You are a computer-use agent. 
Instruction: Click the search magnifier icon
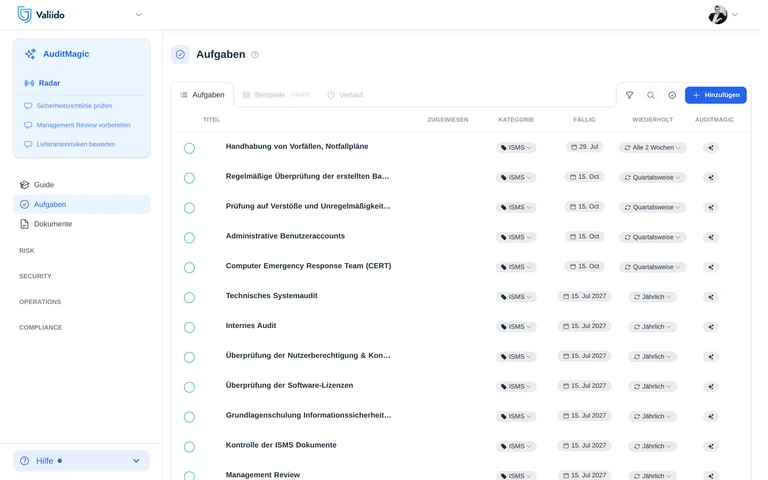pyautogui.click(x=650, y=95)
